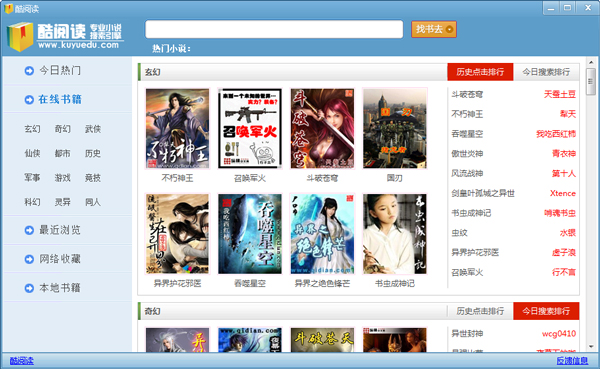Click 虫纹 in the ranking list
This screenshot has width=600, height=369.
pos(459,233)
